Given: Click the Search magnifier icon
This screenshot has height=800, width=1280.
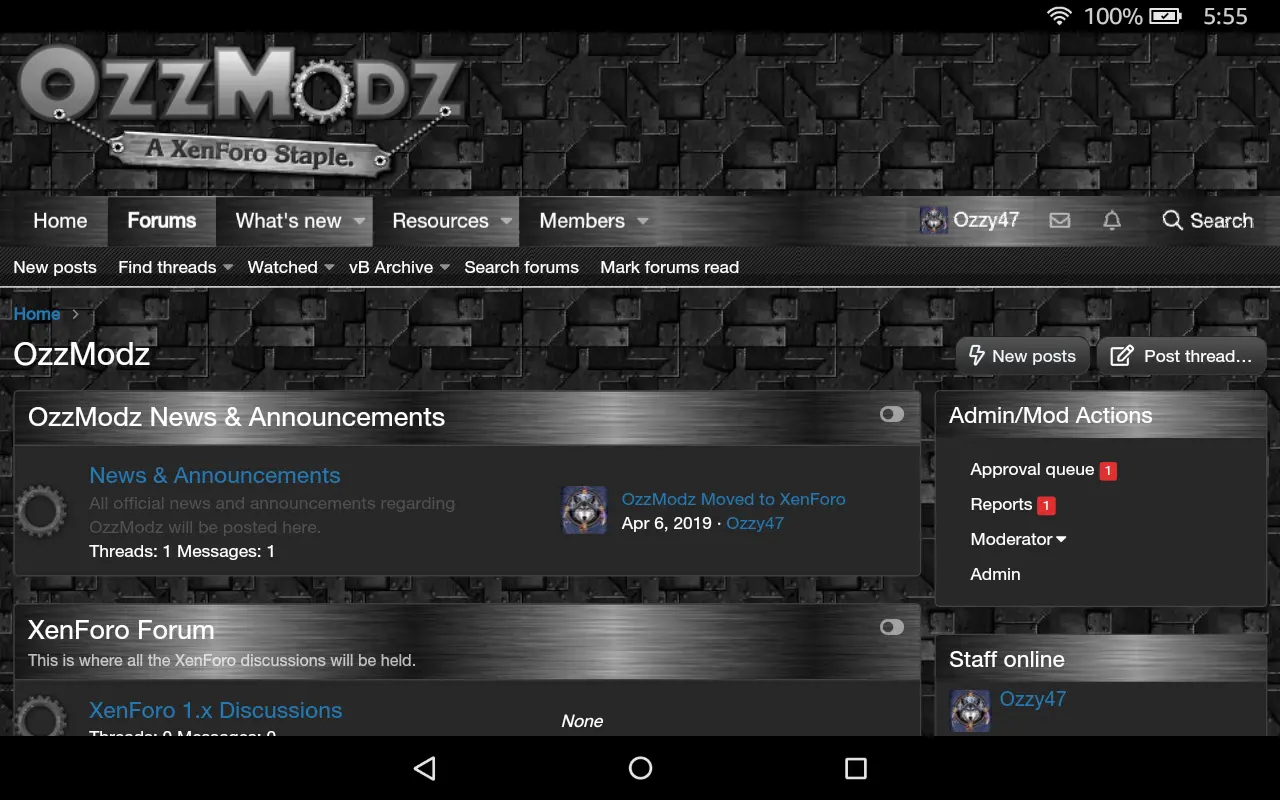Looking at the screenshot, I should coord(1172,220).
